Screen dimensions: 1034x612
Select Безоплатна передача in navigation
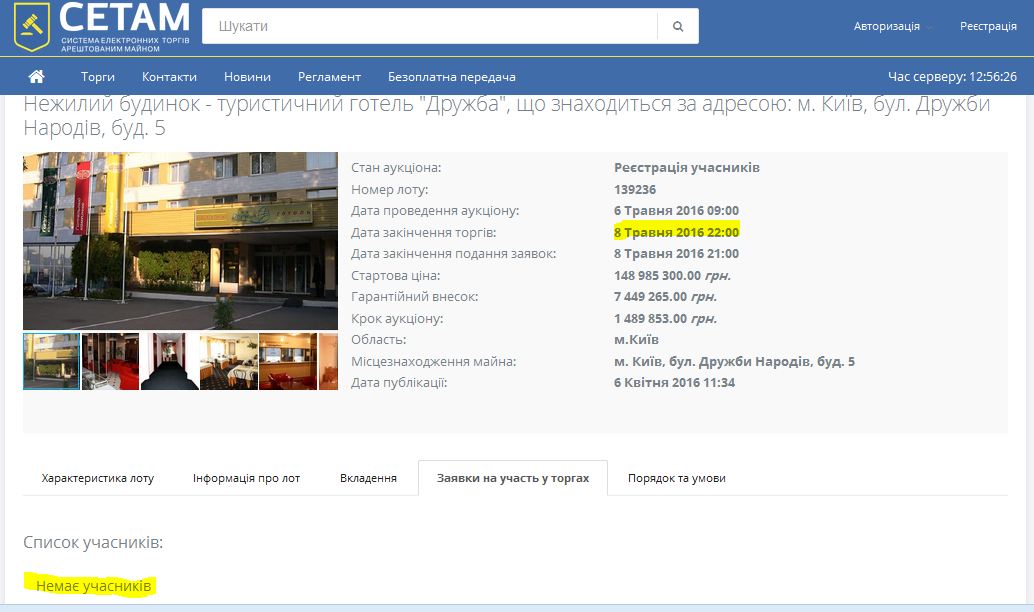tap(452, 77)
